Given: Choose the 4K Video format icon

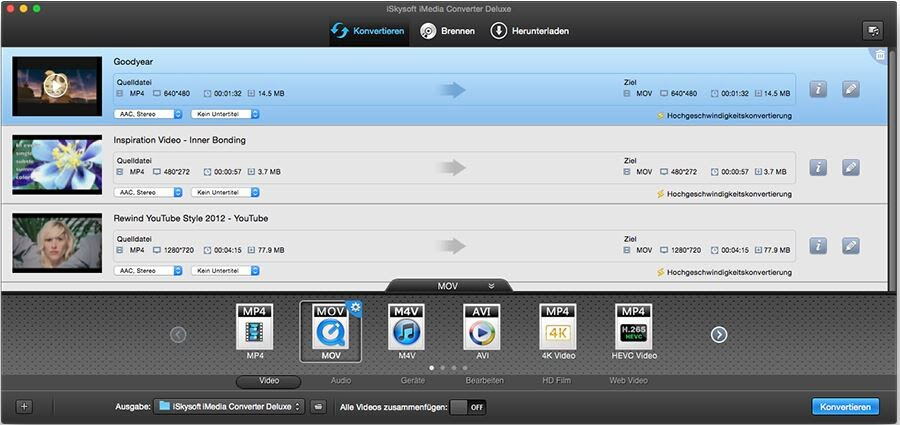Looking at the screenshot, I should coord(558,327).
